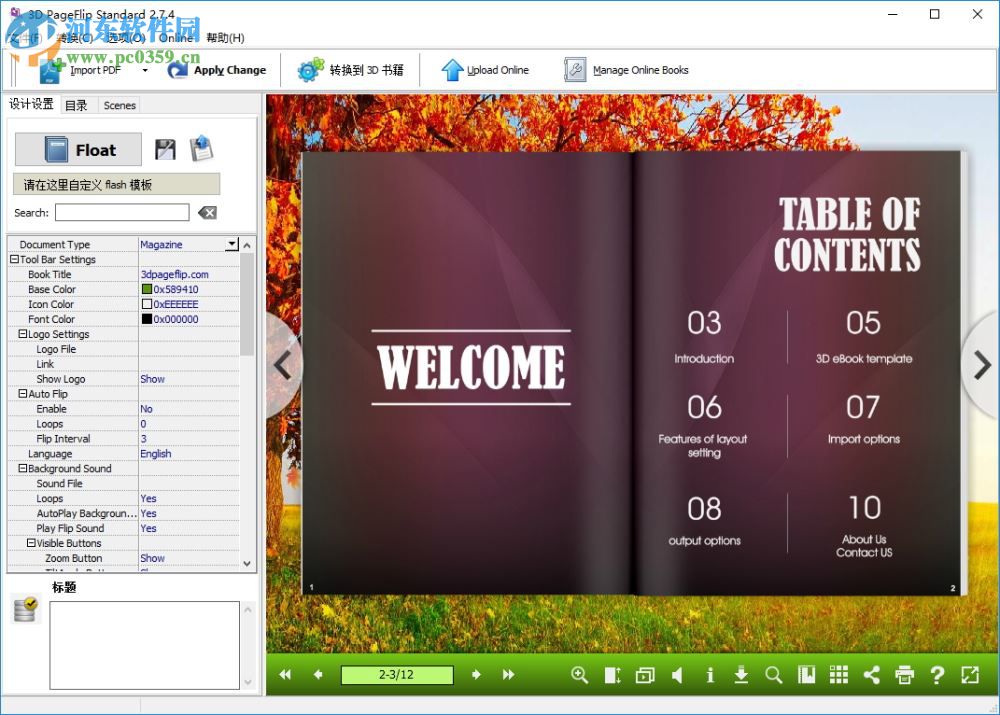Mute sound with the speaker icon
This screenshot has height=715, width=1000.
(677, 675)
